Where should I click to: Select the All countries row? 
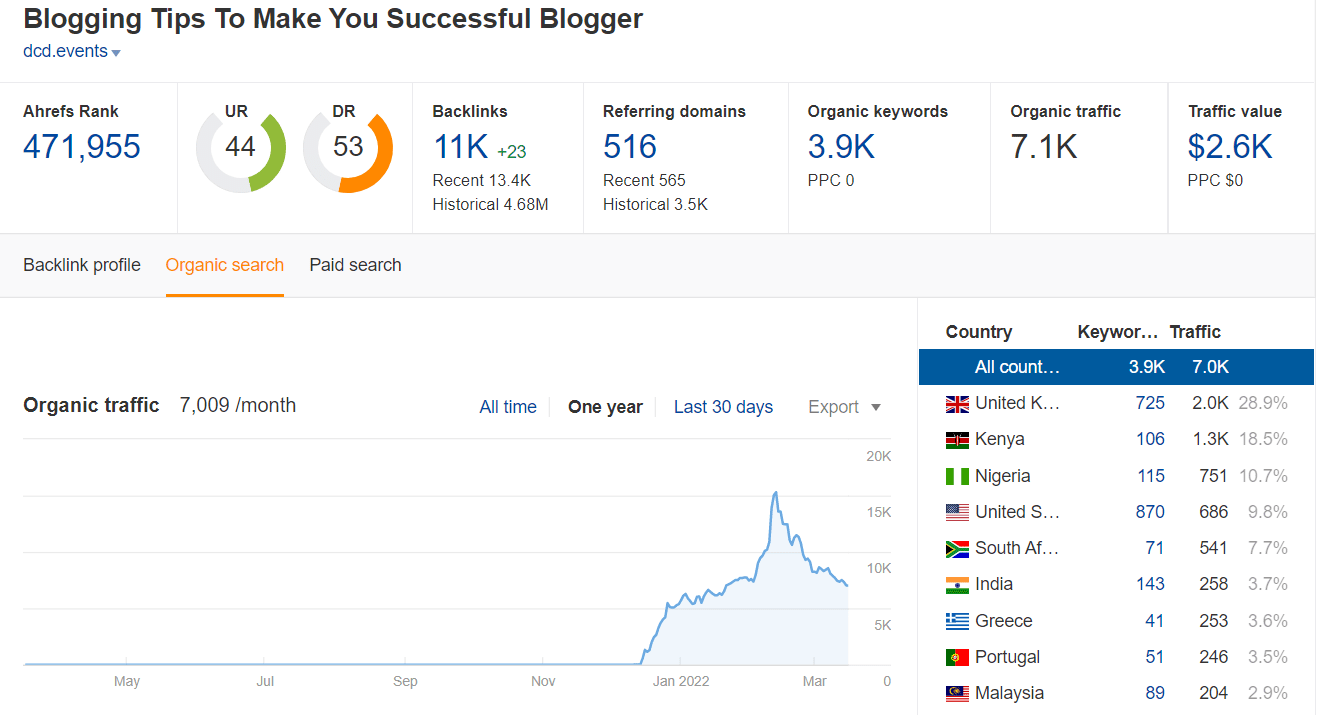tap(1116, 367)
